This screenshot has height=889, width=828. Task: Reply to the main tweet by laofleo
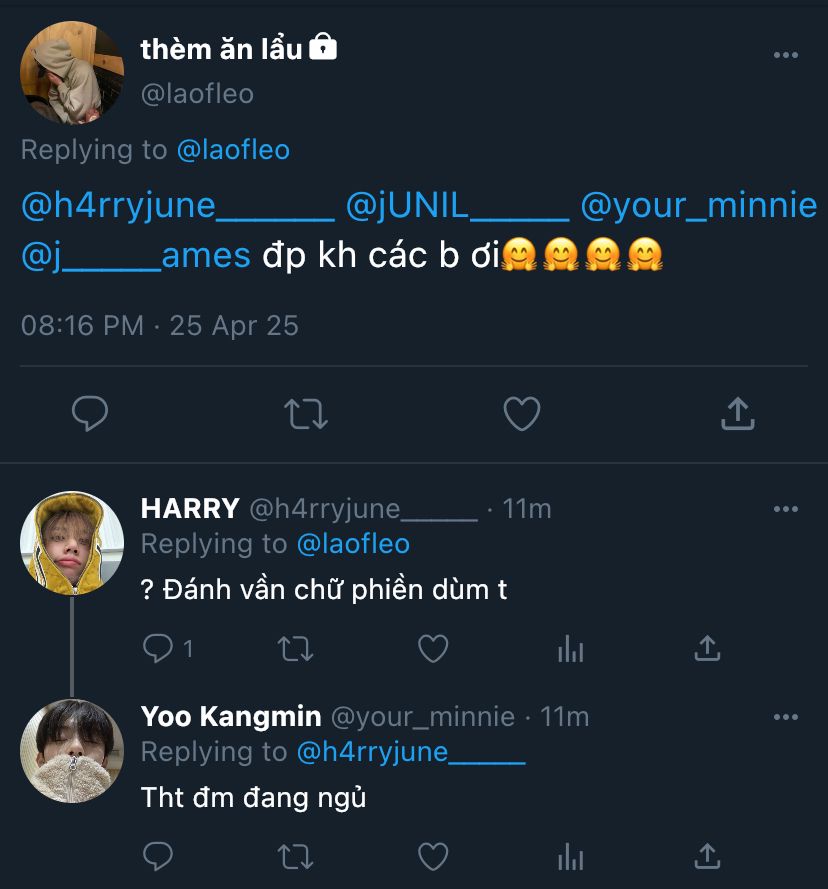pyautogui.click(x=90, y=413)
